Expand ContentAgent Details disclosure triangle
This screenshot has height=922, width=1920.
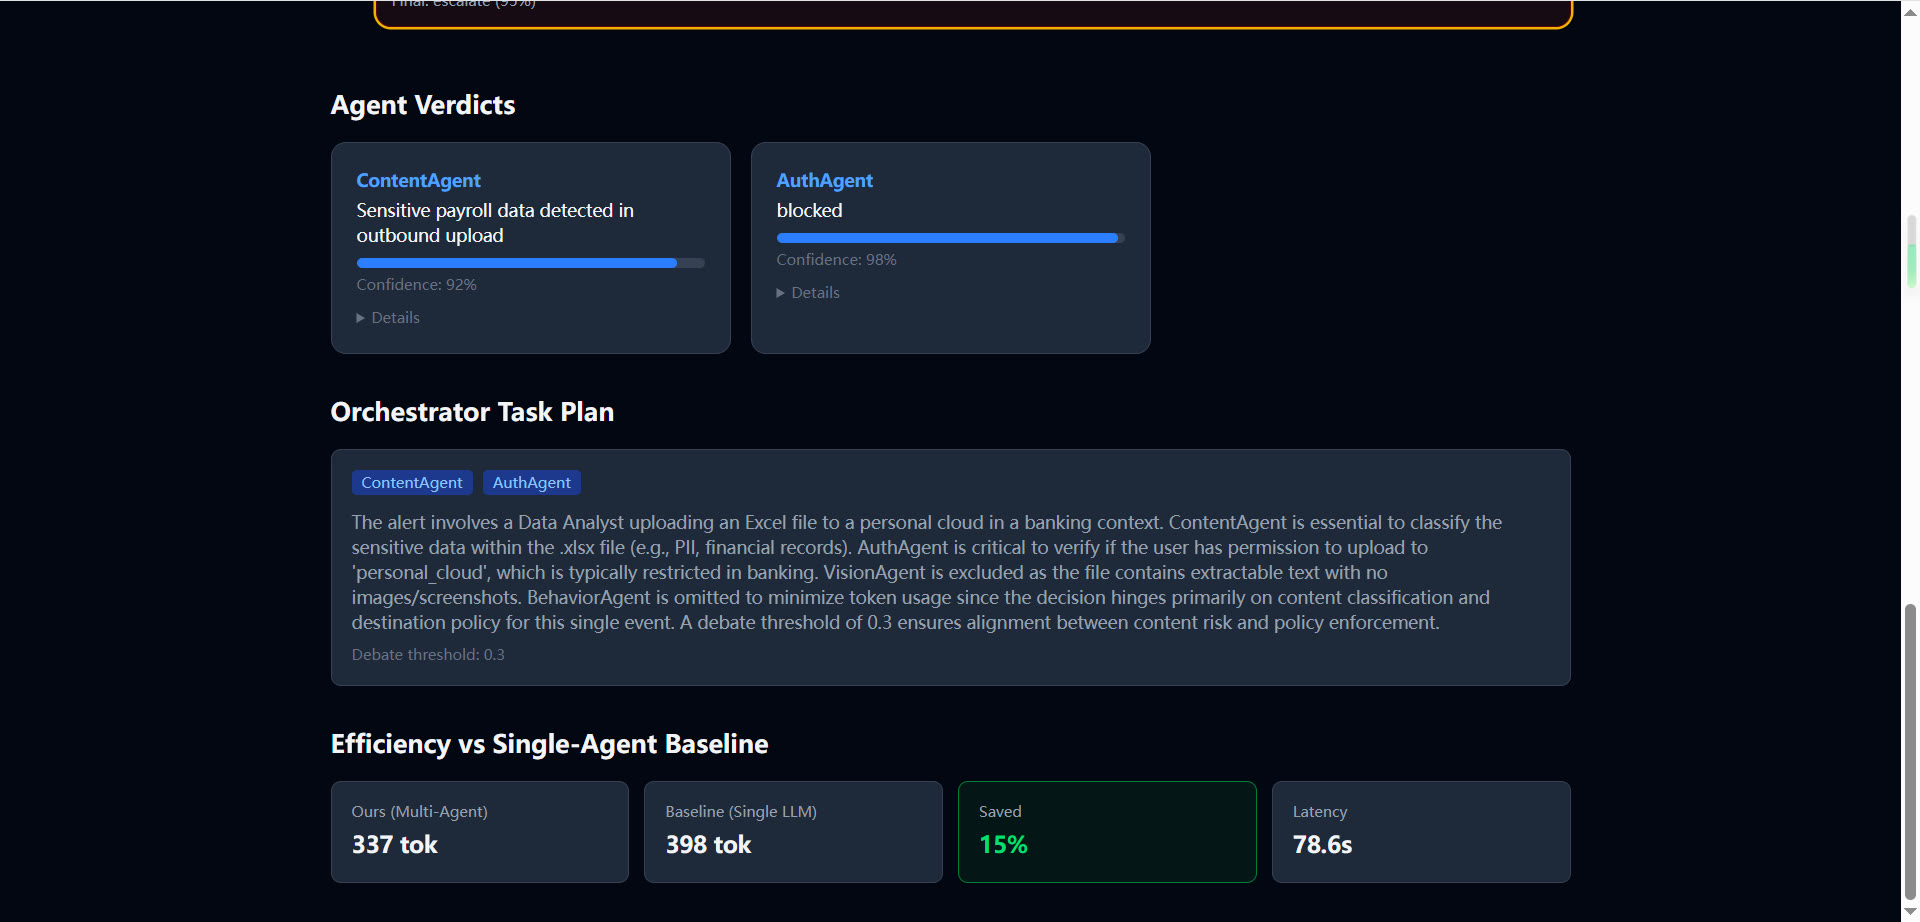[361, 318]
